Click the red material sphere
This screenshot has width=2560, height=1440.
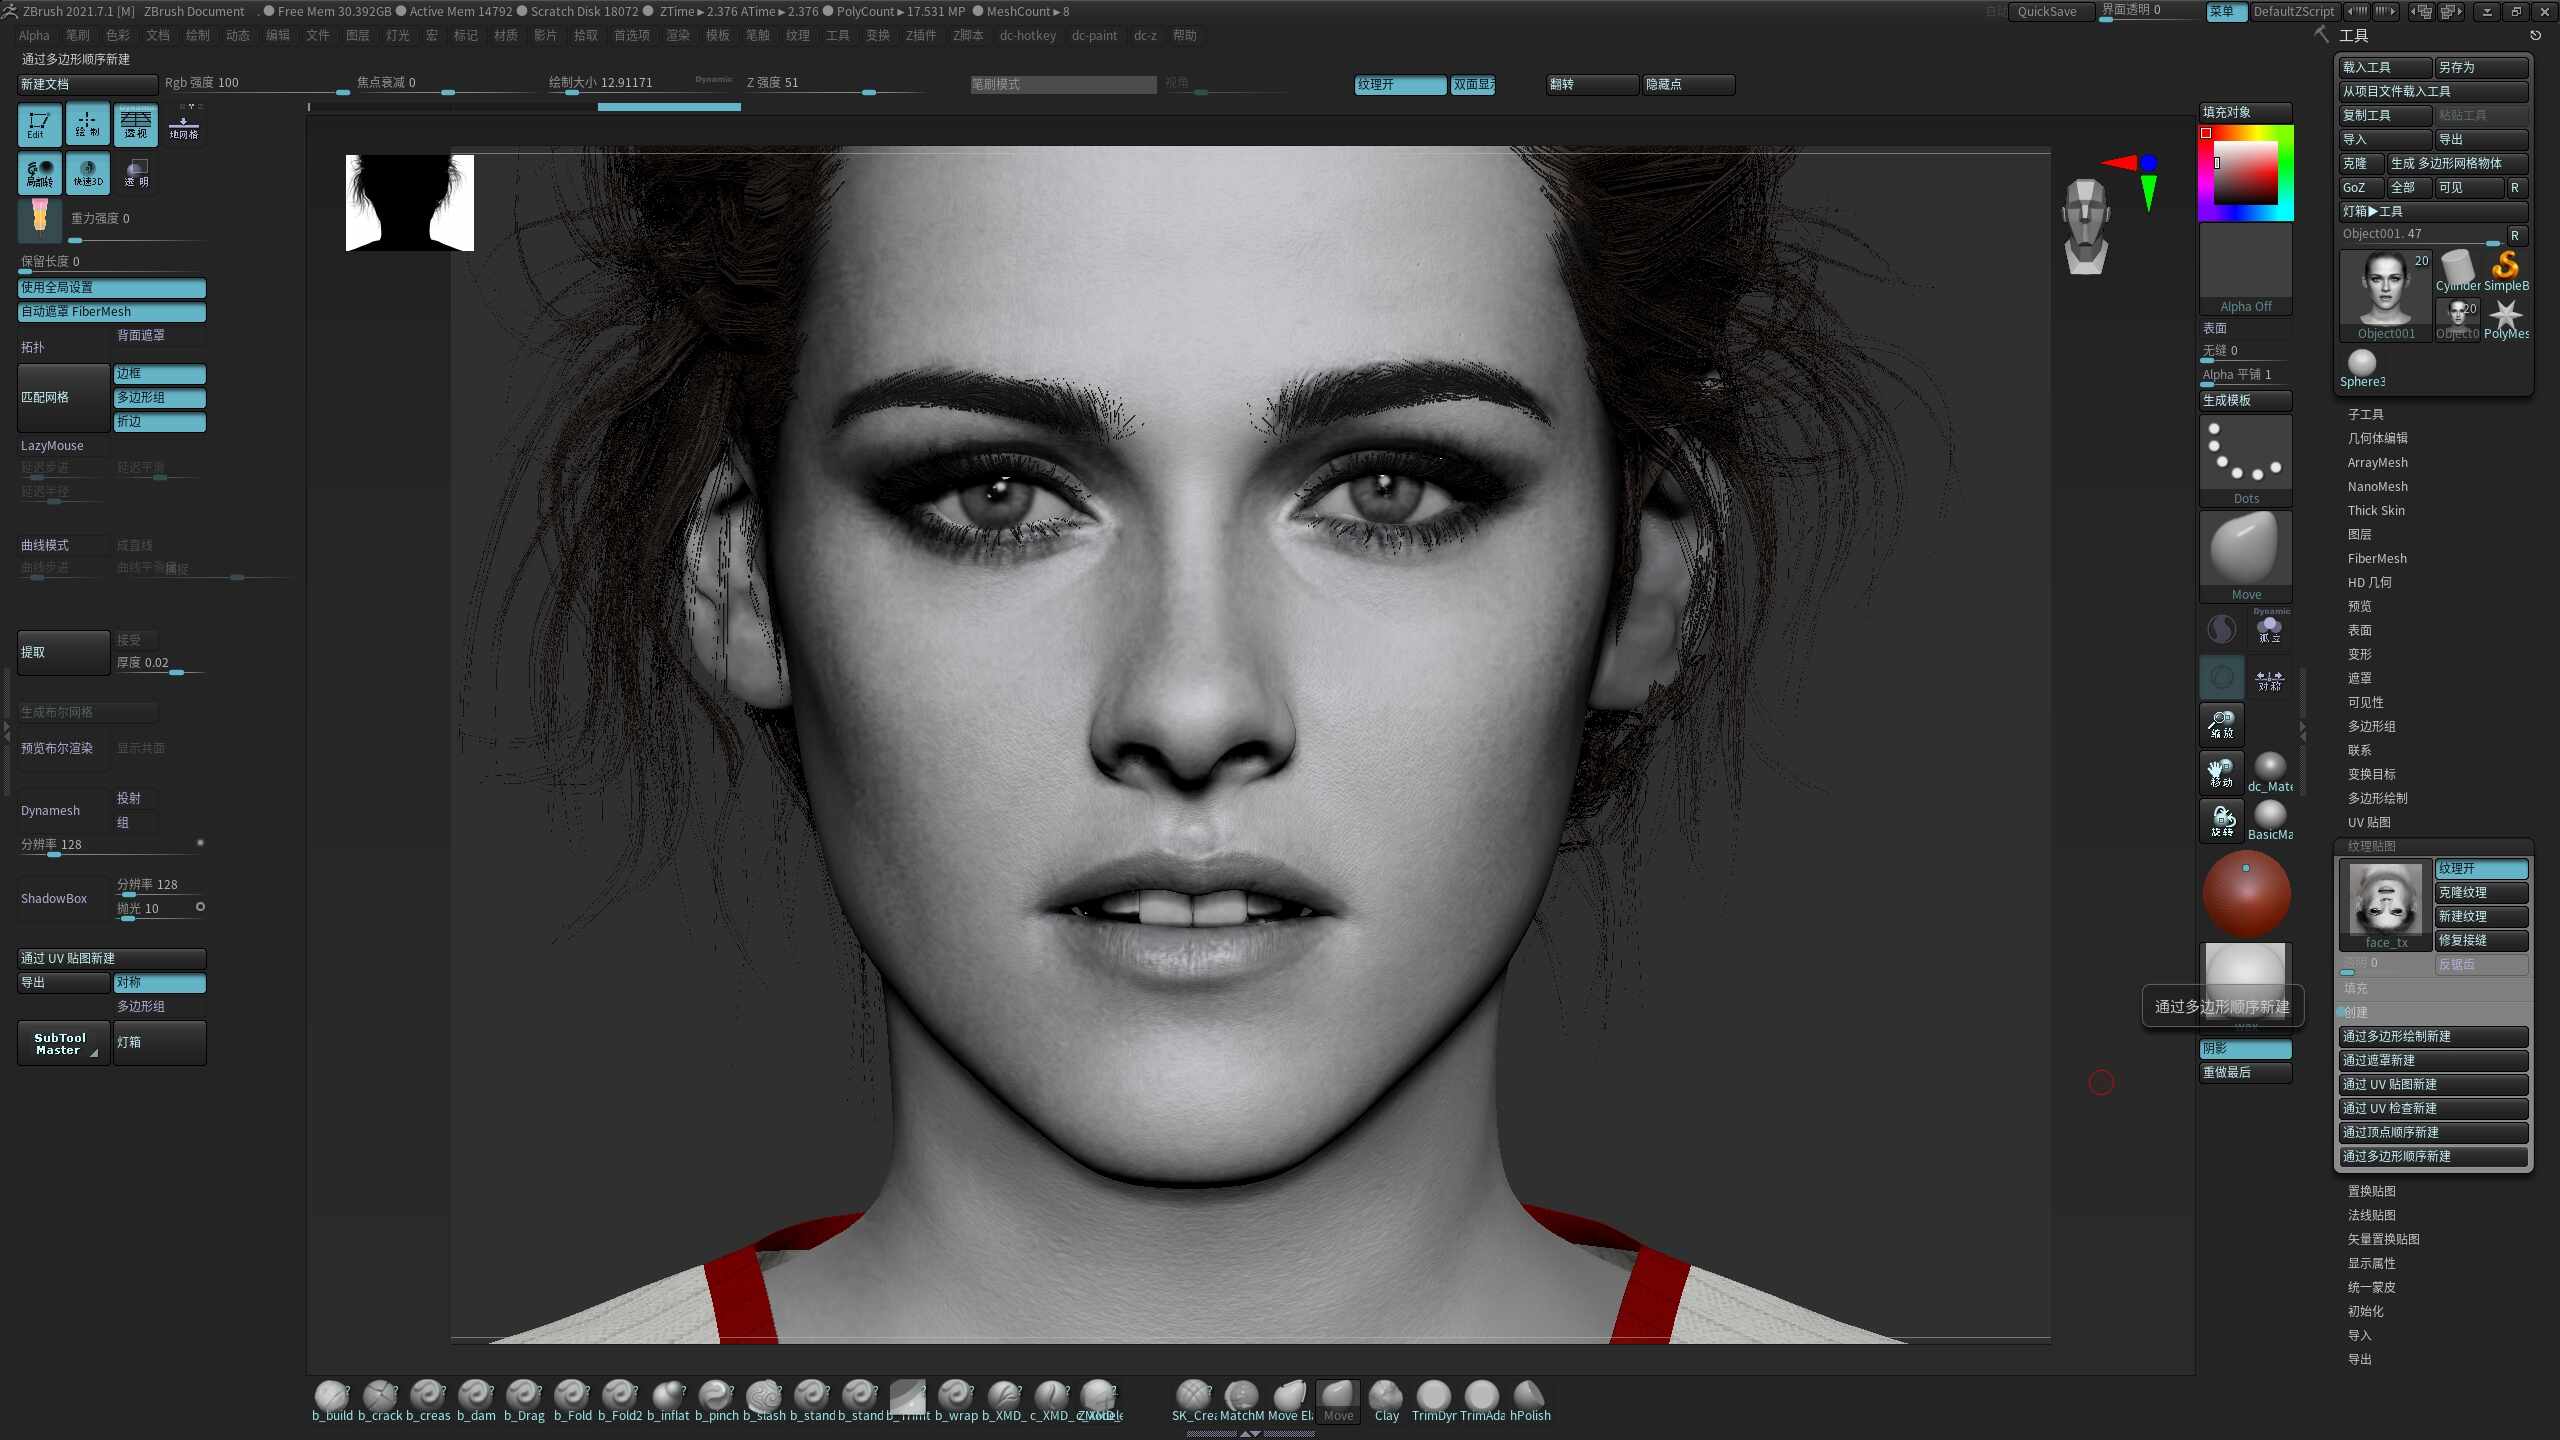(2246, 894)
